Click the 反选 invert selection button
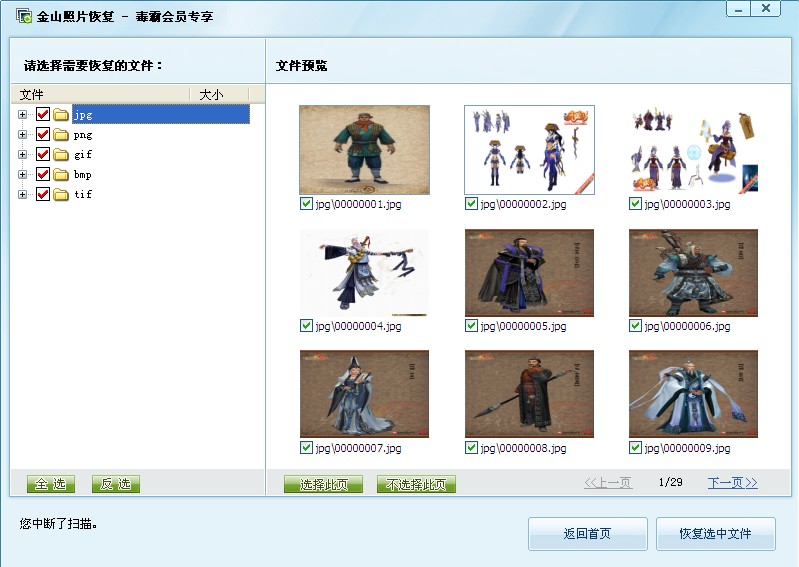Viewport: 799px width, 567px height. pos(116,484)
